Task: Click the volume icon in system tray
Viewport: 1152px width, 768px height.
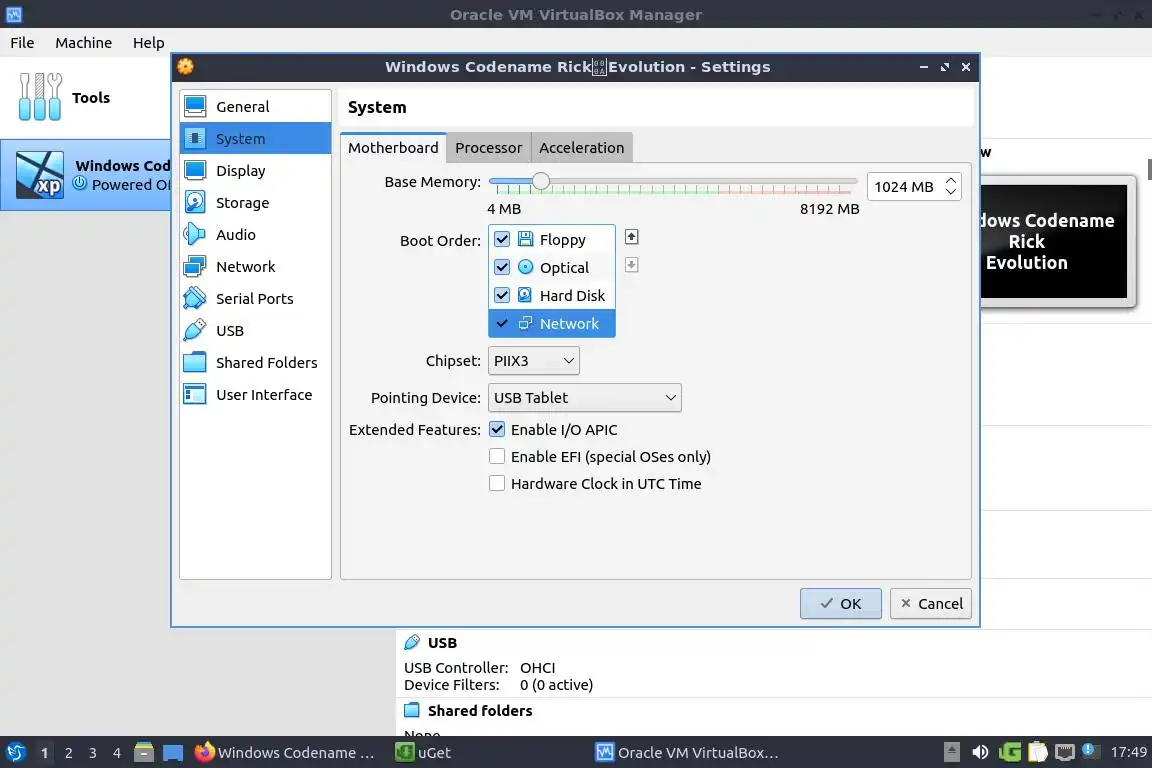Action: (979, 752)
